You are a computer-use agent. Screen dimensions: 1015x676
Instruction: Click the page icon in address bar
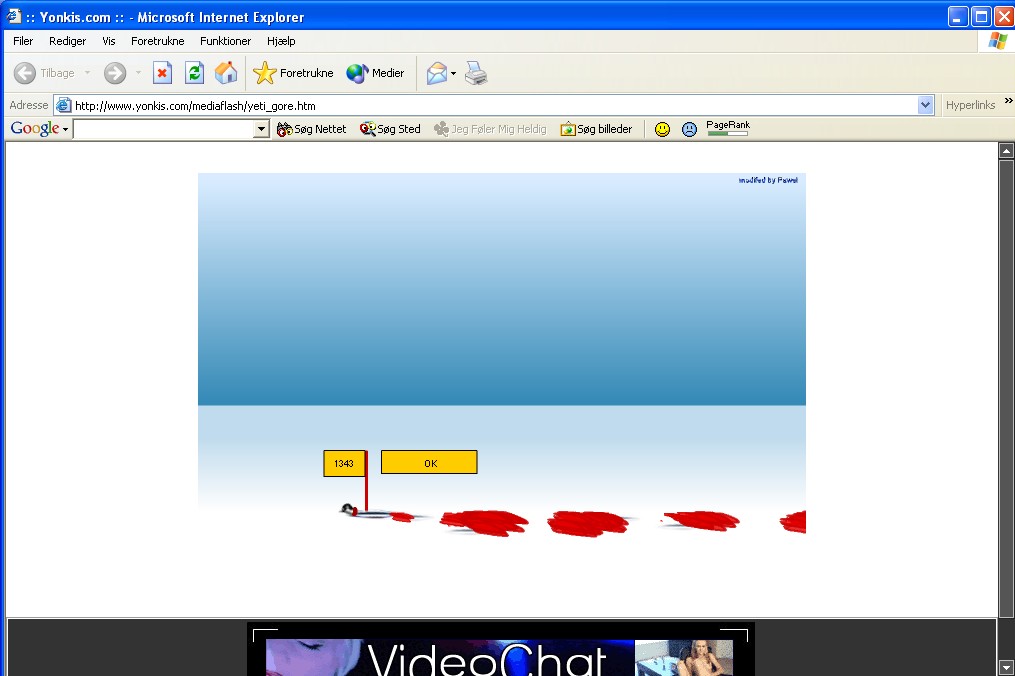tap(63, 105)
